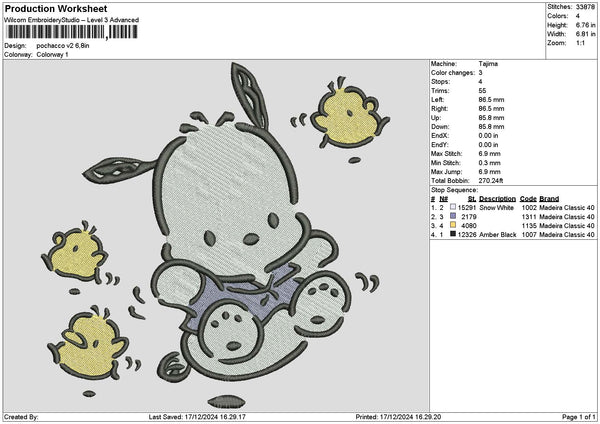600x424 pixels.
Task: Click the 'Last Saved: 17/12/2024' footer text
Action: click(x=197, y=417)
